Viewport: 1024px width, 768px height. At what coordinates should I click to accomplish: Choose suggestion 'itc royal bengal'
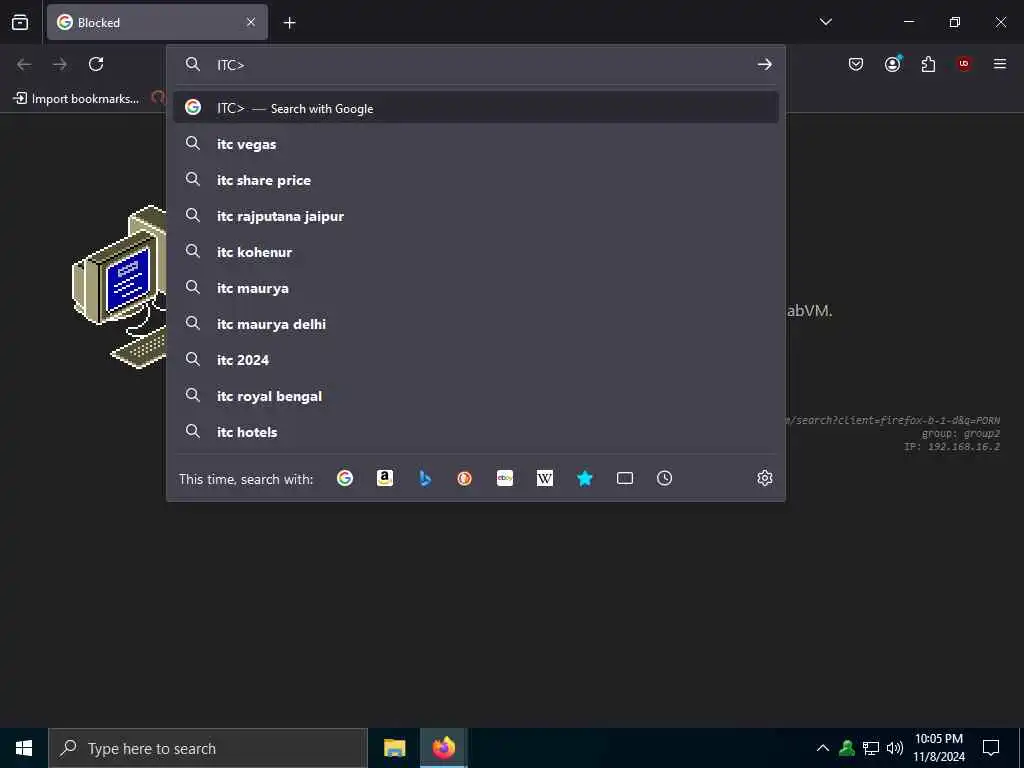pos(475,396)
